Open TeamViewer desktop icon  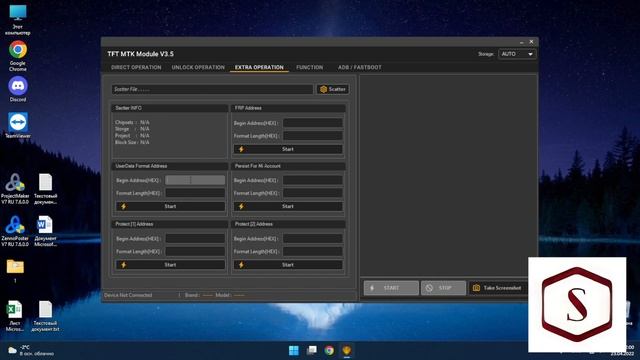point(18,125)
